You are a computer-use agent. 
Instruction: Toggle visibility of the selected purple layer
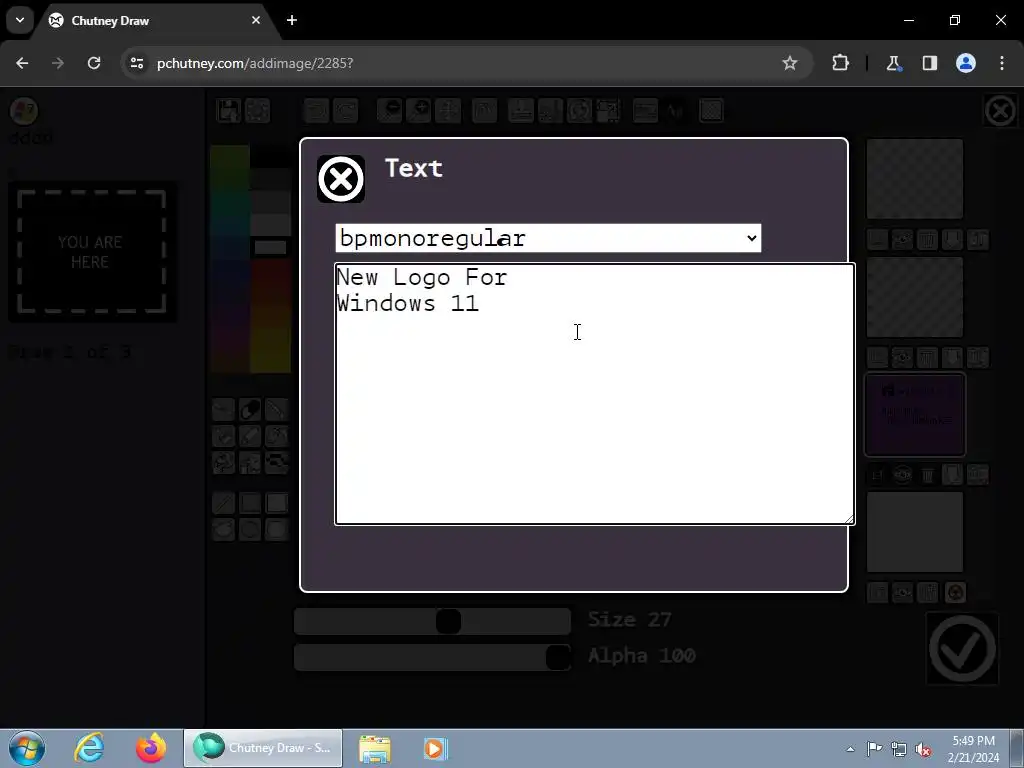[x=903, y=475]
